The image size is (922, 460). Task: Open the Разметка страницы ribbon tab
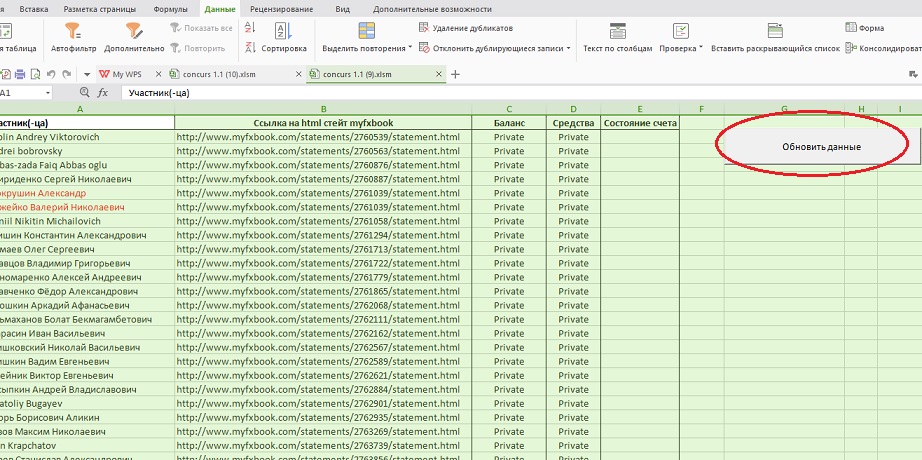click(x=99, y=9)
